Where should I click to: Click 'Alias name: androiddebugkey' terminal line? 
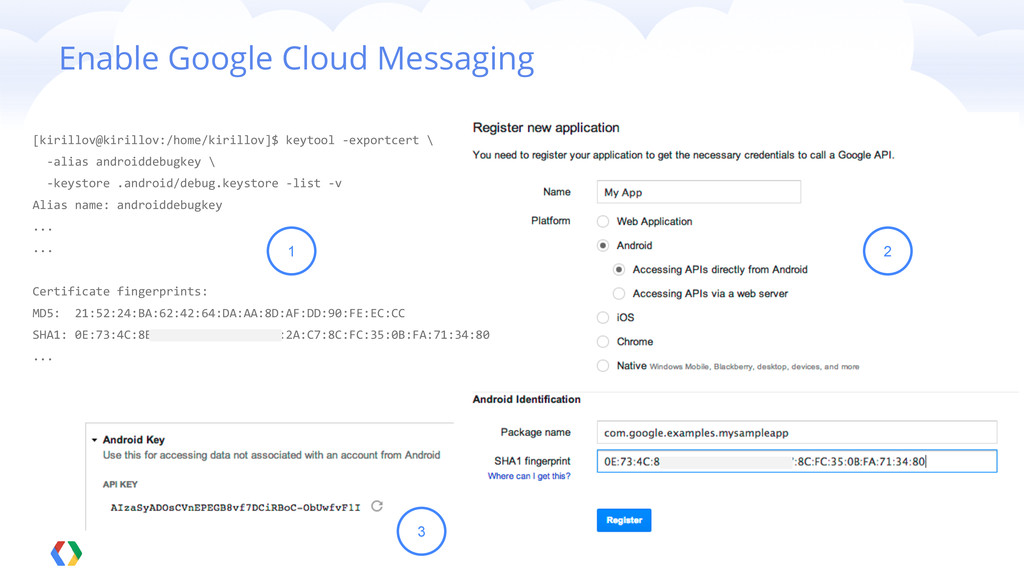coord(127,205)
